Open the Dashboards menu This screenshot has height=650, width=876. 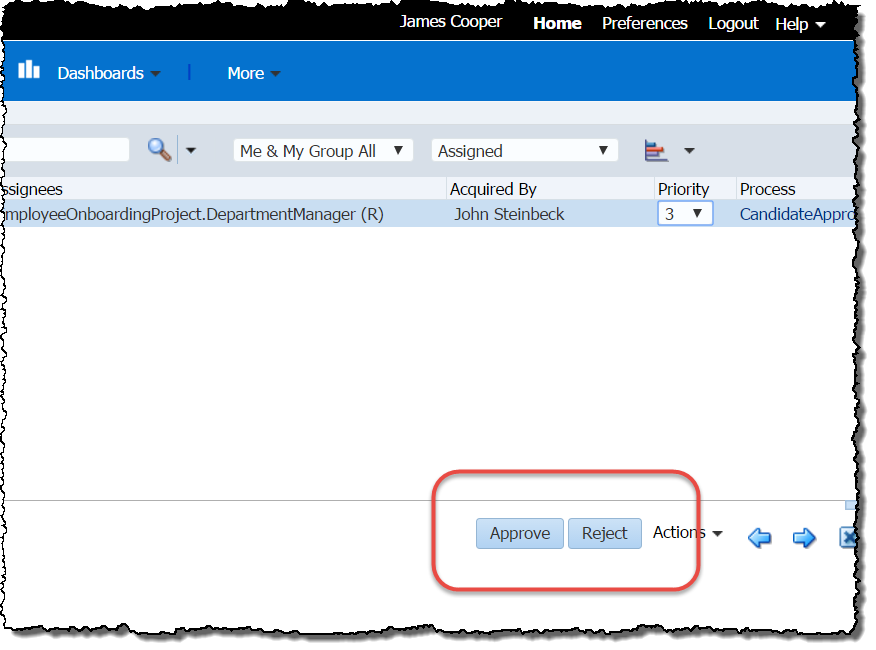click(x=108, y=73)
